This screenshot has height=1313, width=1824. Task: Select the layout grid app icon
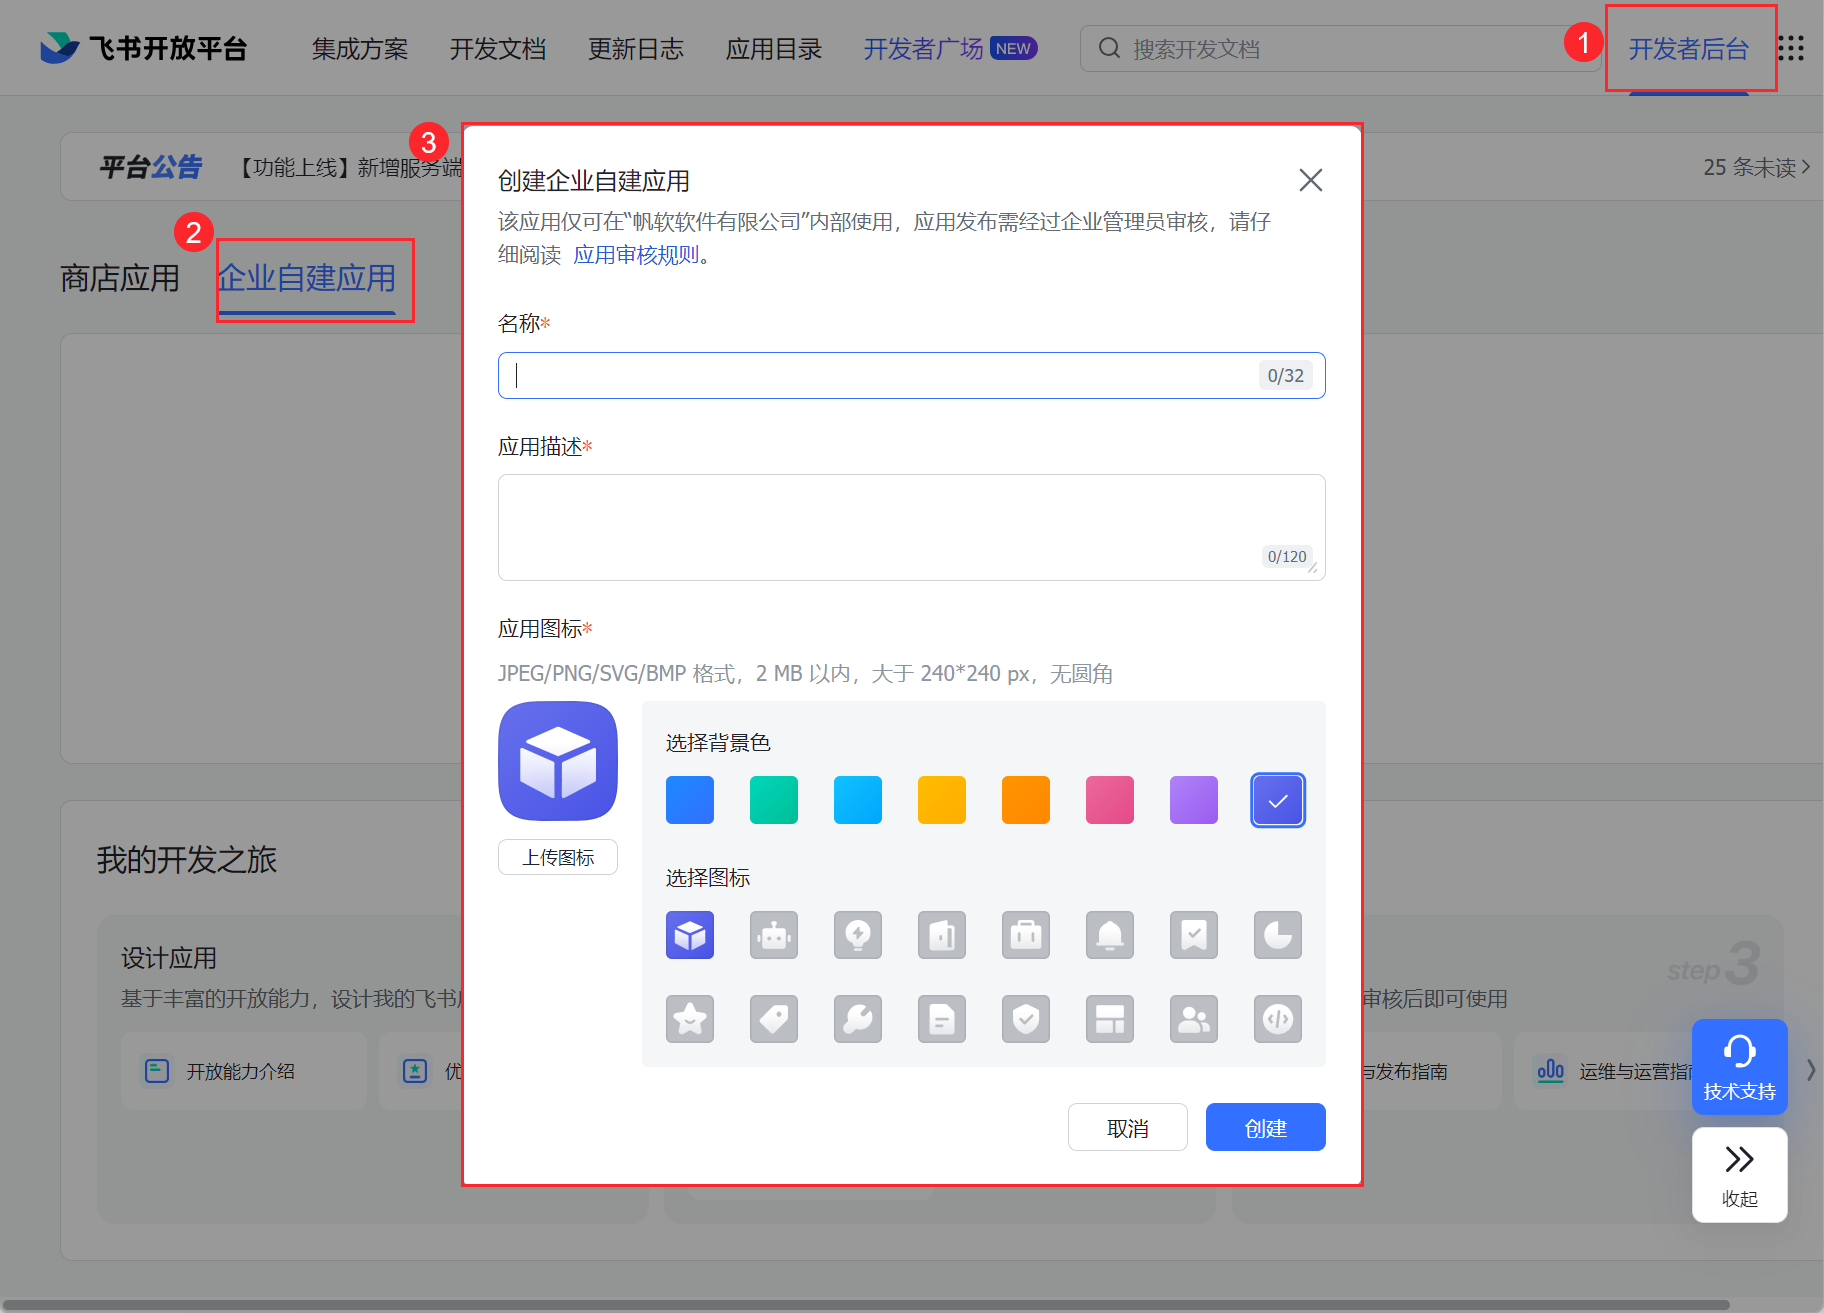click(1110, 1019)
